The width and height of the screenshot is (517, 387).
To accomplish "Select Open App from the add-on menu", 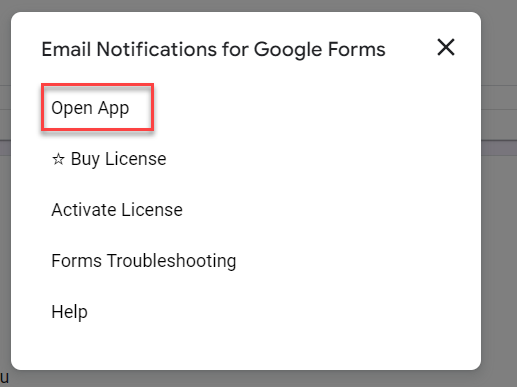I will pos(90,108).
